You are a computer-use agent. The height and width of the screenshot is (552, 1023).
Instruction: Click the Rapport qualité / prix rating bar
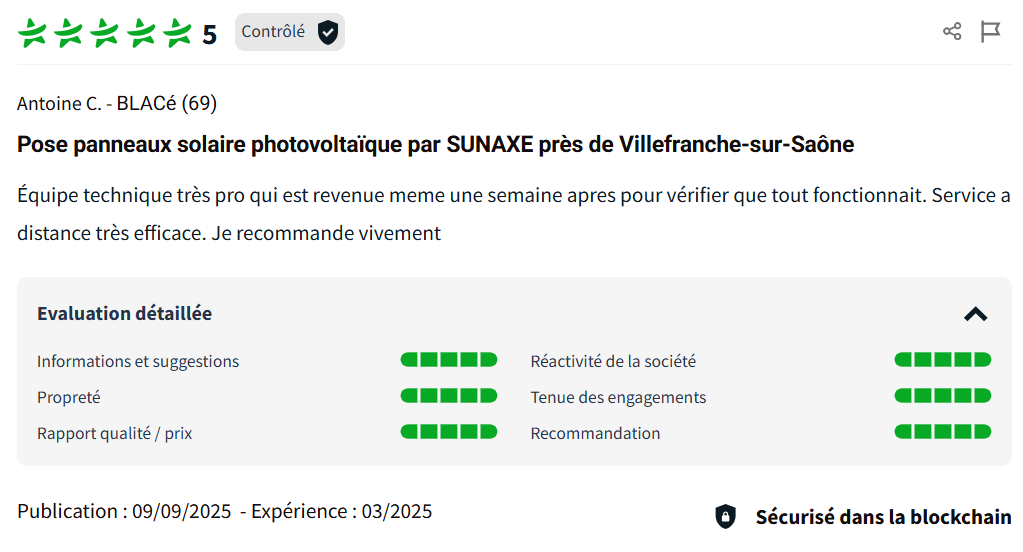(448, 432)
